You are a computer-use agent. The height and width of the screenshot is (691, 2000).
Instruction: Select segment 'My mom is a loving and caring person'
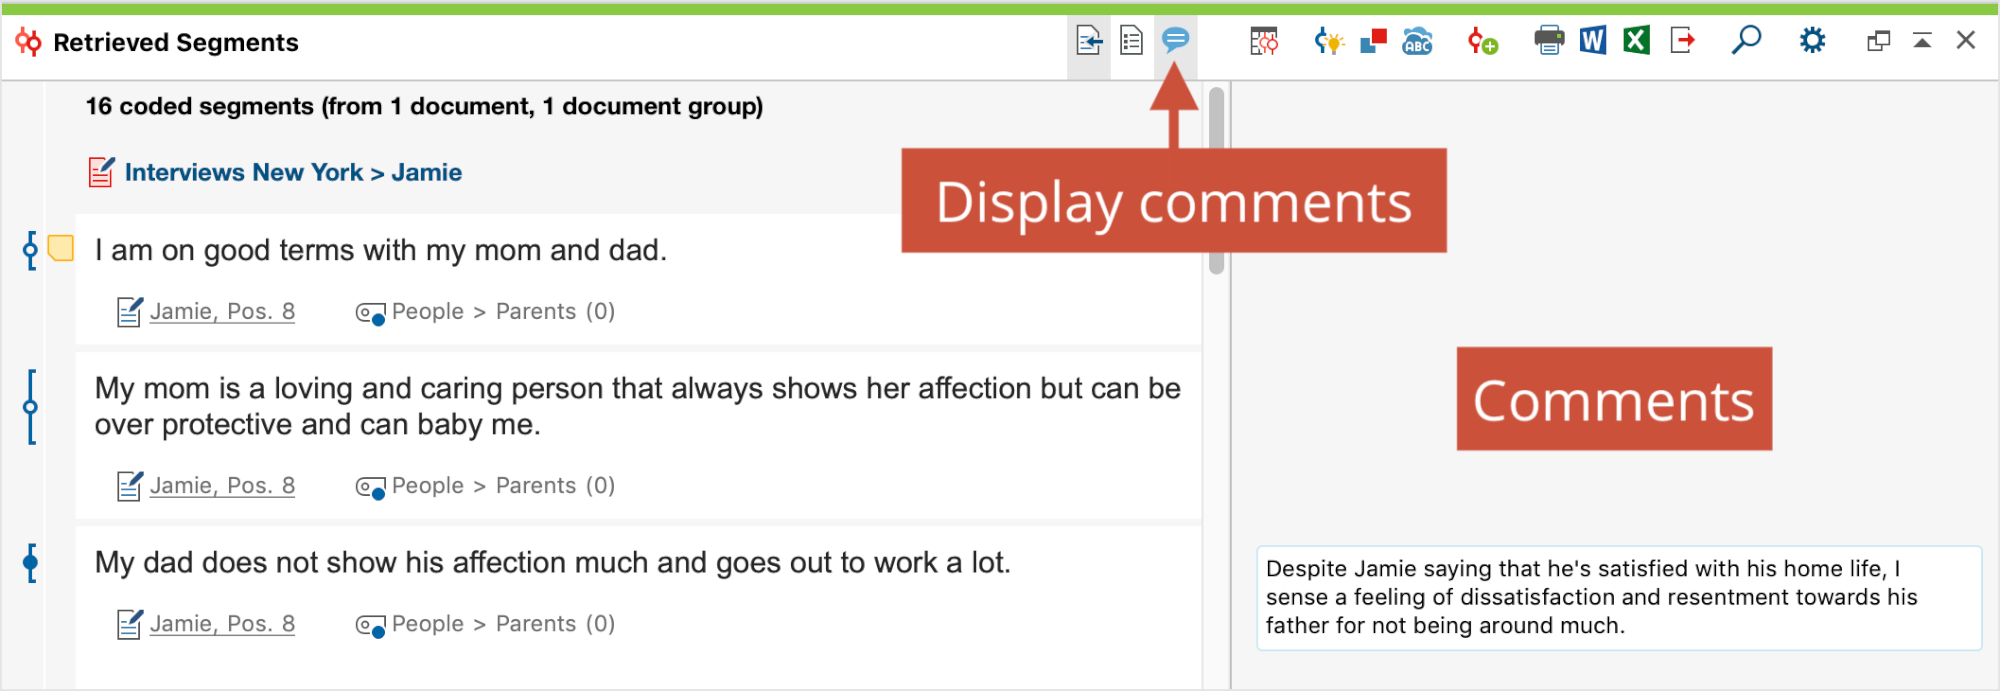coord(638,406)
